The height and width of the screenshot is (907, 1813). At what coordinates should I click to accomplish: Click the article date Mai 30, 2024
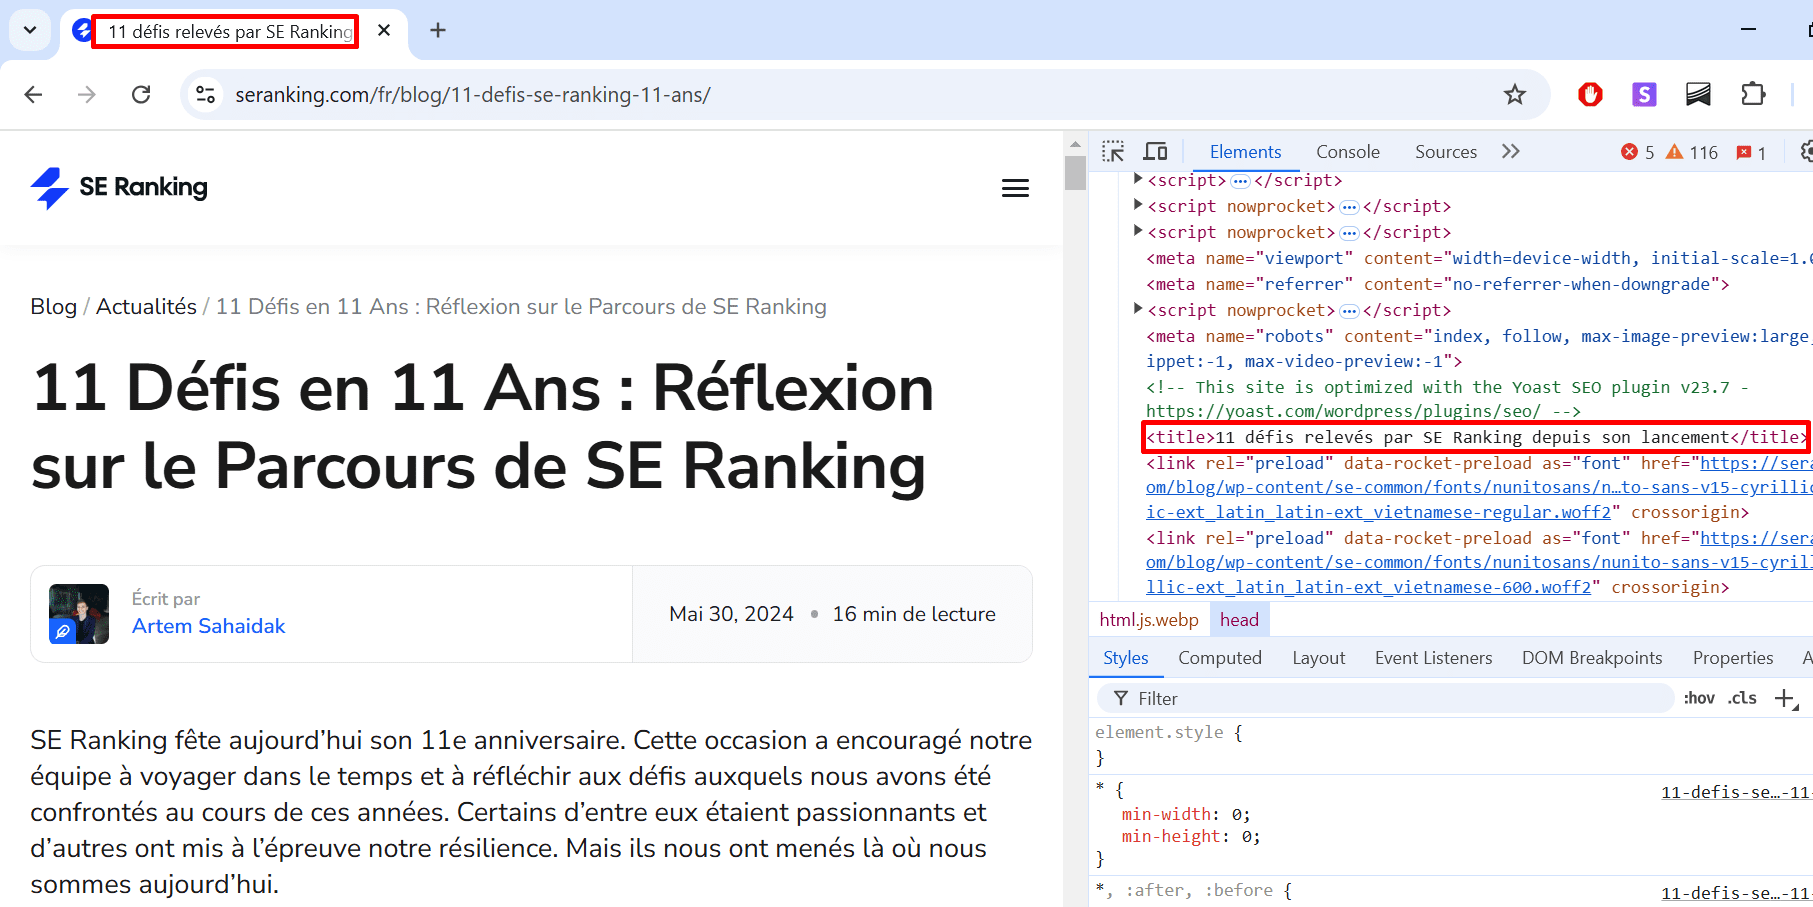coord(731,614)
